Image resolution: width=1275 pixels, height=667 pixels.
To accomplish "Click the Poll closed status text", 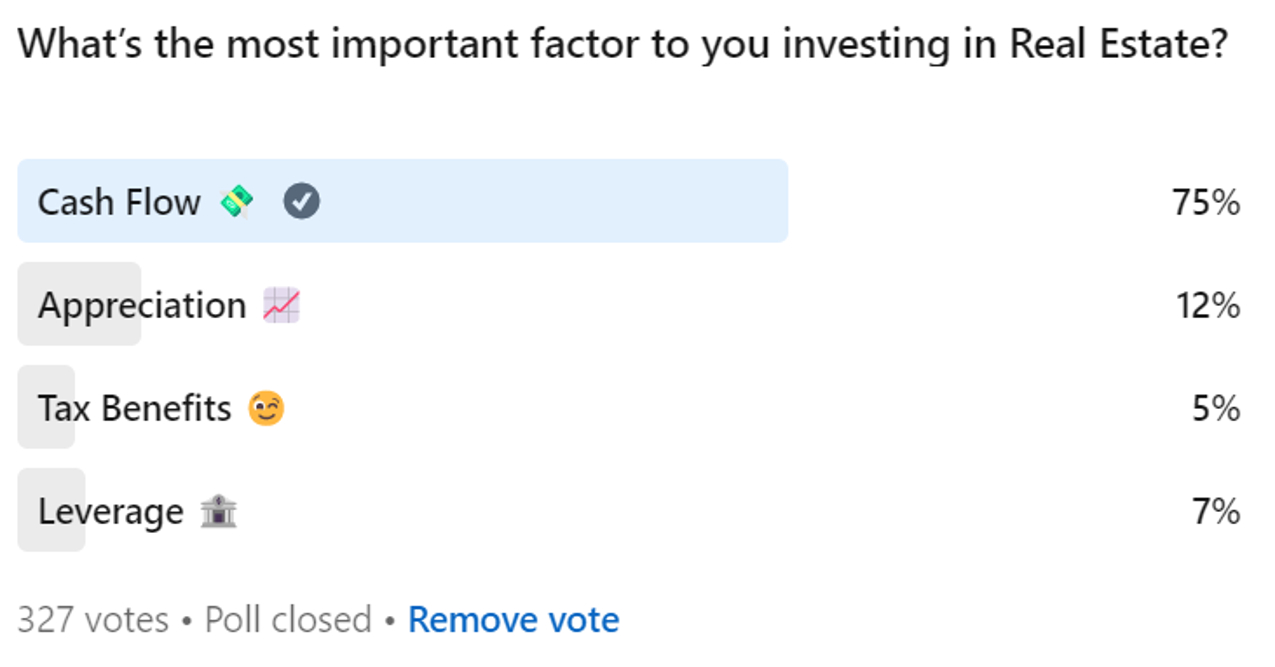I will pyautogui.click(x=288, y=620).
